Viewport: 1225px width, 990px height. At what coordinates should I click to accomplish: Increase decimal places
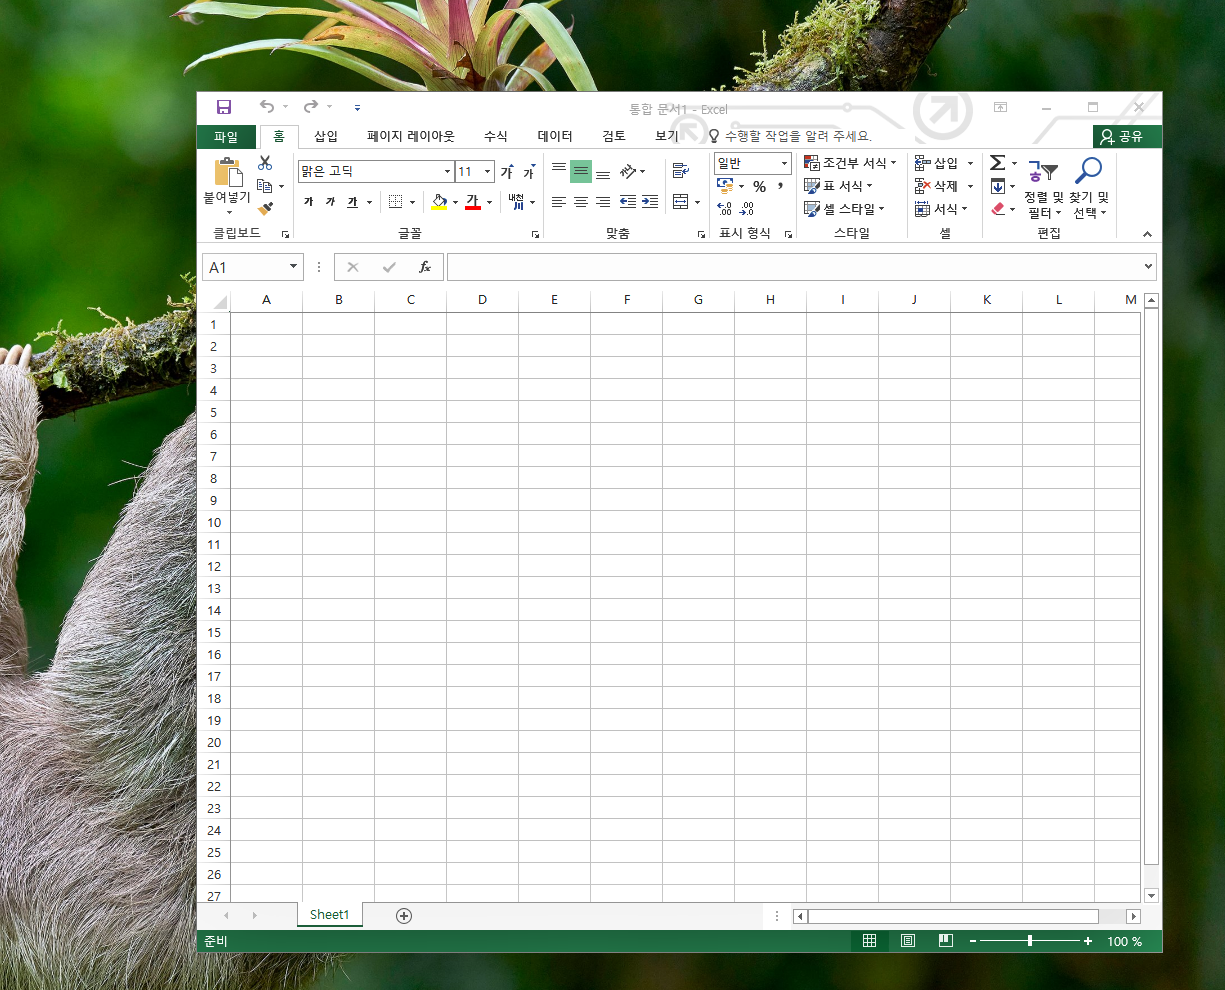pos(725,209)
